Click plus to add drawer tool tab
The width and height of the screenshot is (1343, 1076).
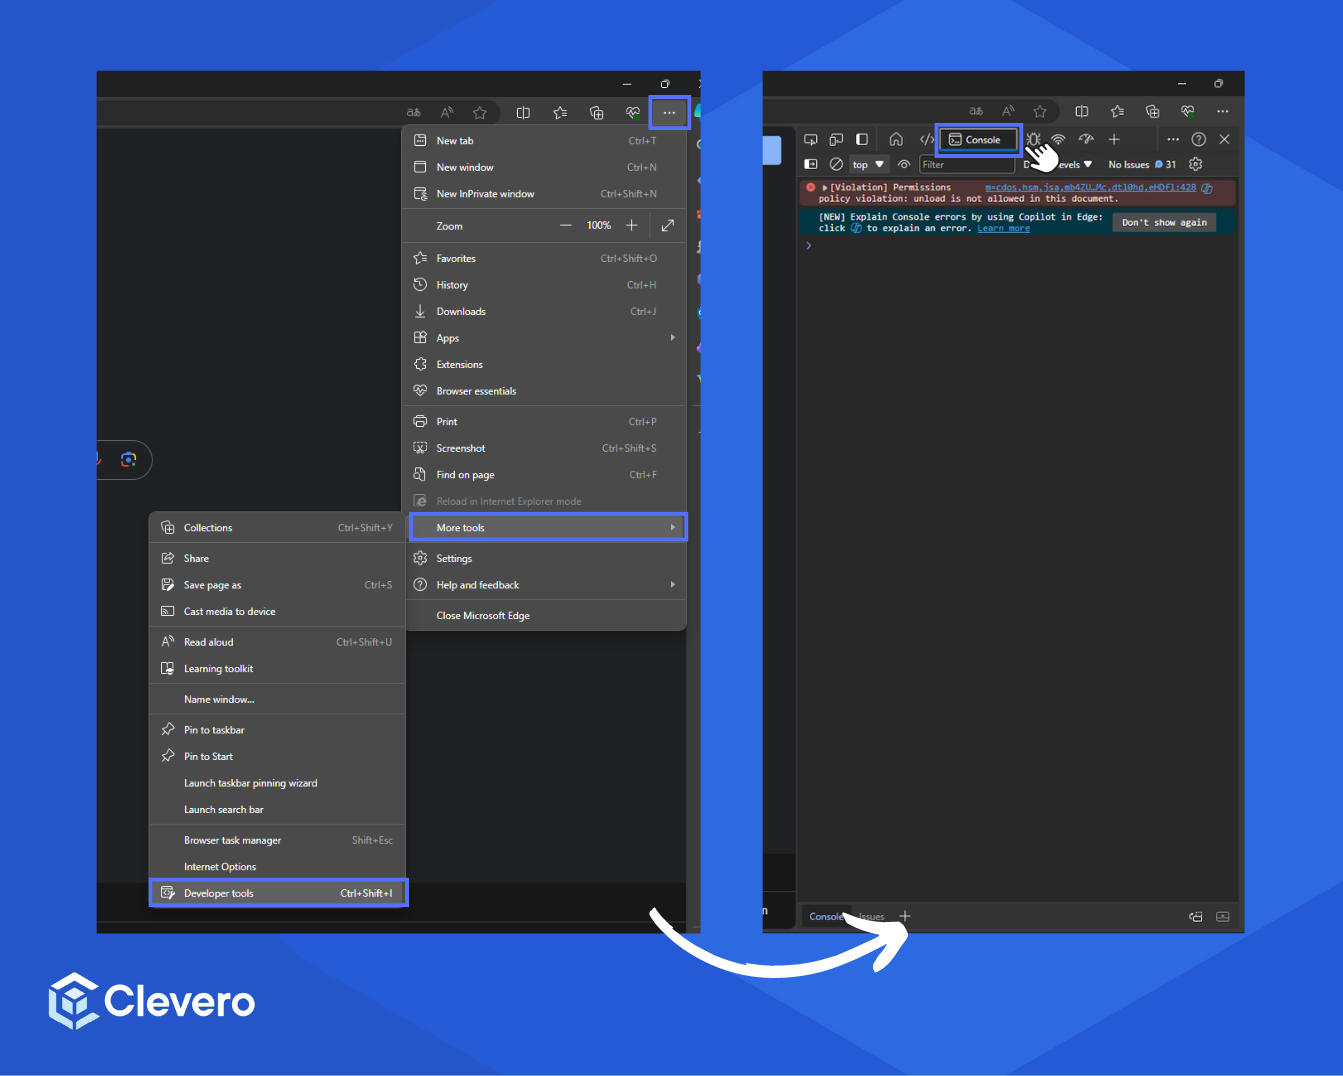pyautogui.click(x=905, y=916)
